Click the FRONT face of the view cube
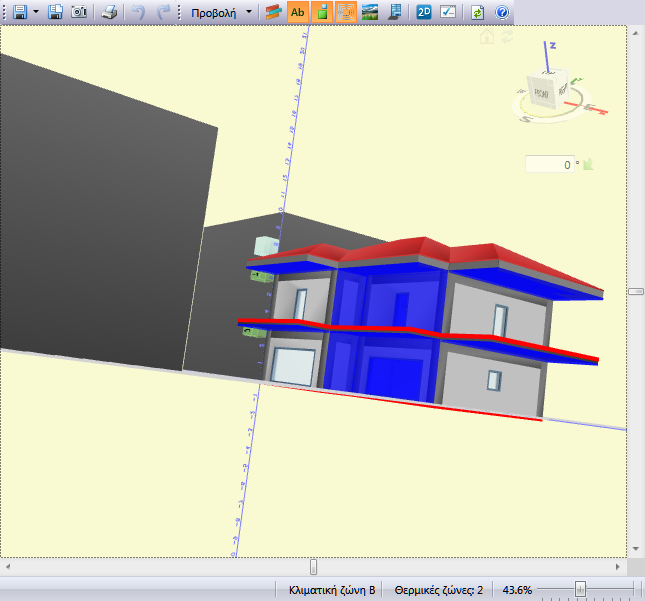645x601 pixels. coord(541,95)
